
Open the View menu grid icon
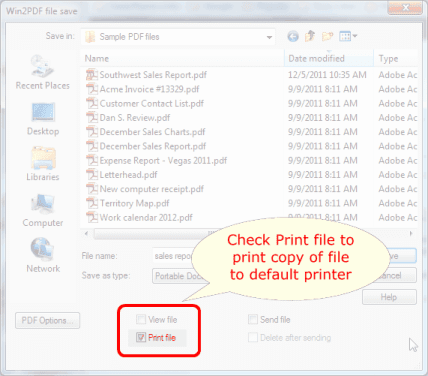[x=348, y=36]
